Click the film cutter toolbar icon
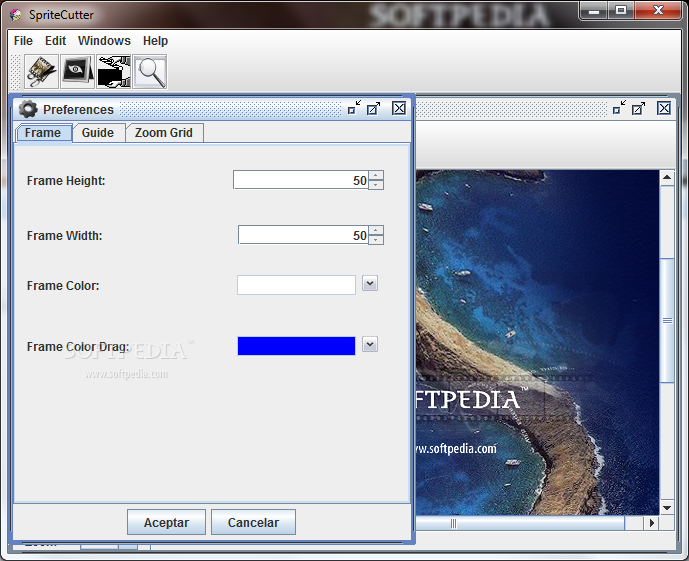The height and width of the screenshot is (561, 689). [x=41, y=72]
